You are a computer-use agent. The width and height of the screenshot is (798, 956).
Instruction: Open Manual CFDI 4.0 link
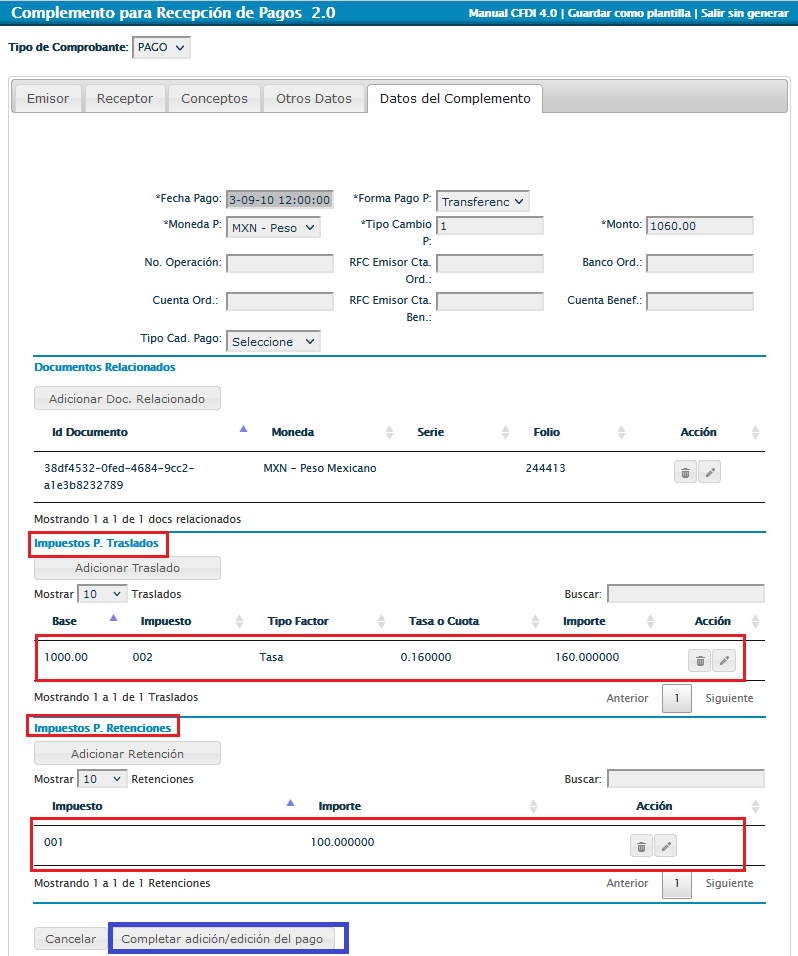(513, 14)
